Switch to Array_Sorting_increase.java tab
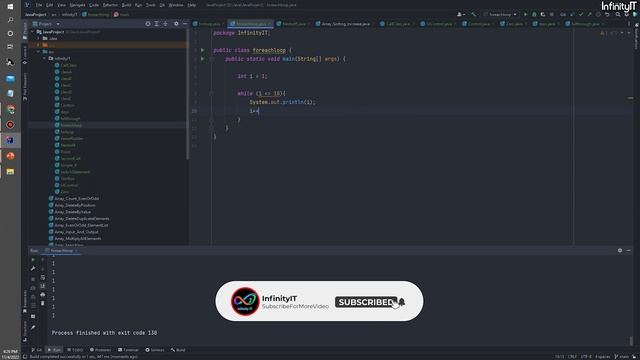 [345, 24]
